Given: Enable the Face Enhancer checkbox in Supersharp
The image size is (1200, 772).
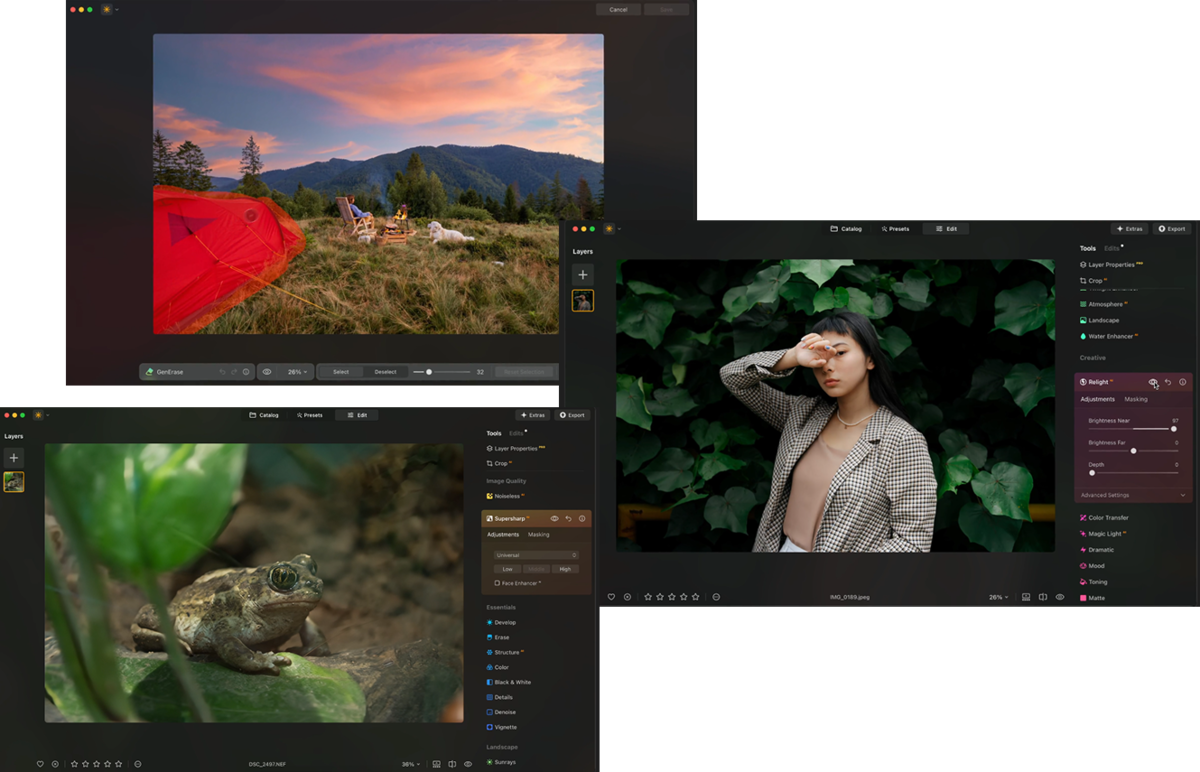Looking at the screenshot, I should 498,583.
